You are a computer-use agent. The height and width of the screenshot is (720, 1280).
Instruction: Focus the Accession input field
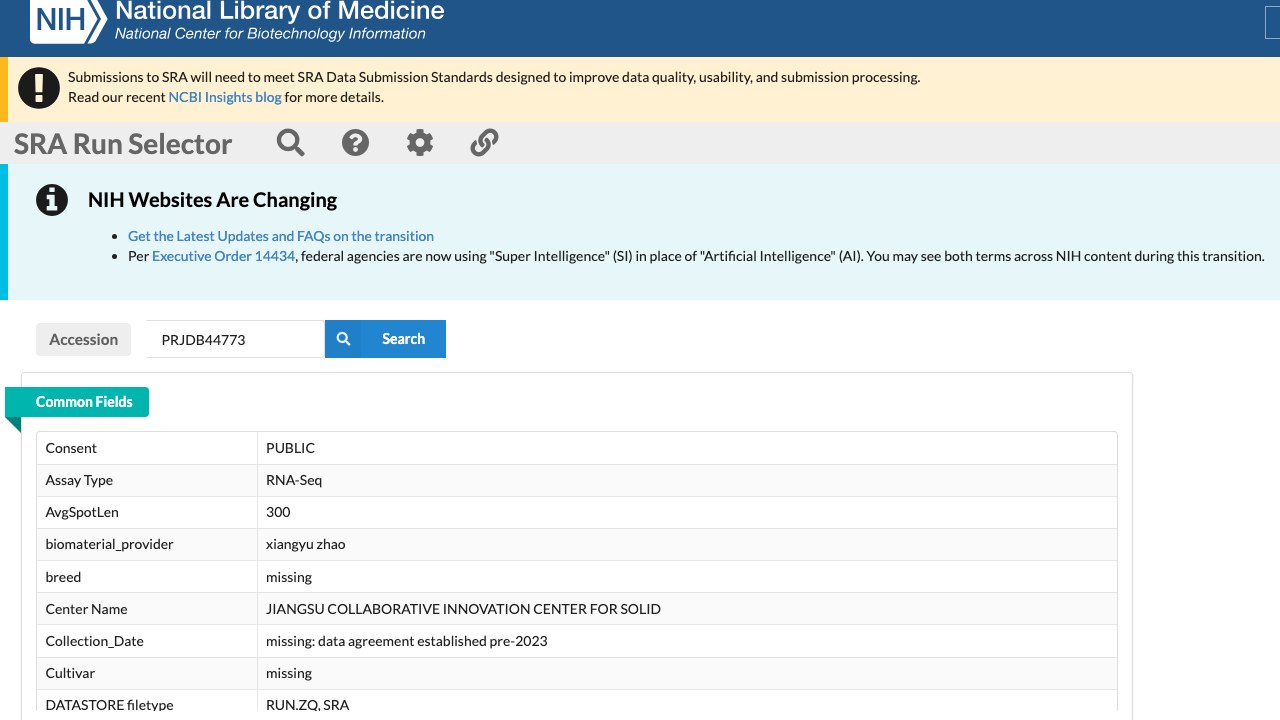tap(235, 339)
